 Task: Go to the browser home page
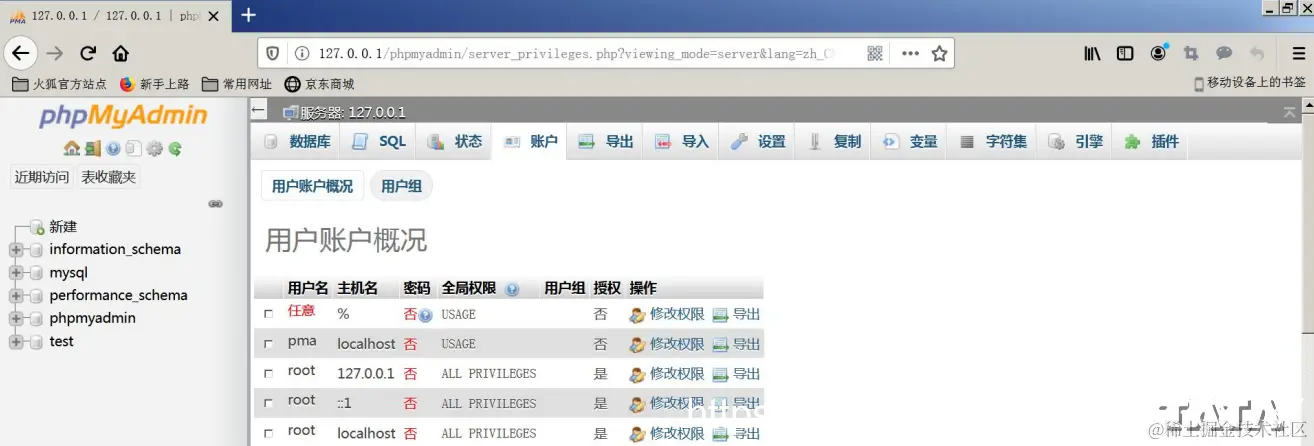pos(120,53)
